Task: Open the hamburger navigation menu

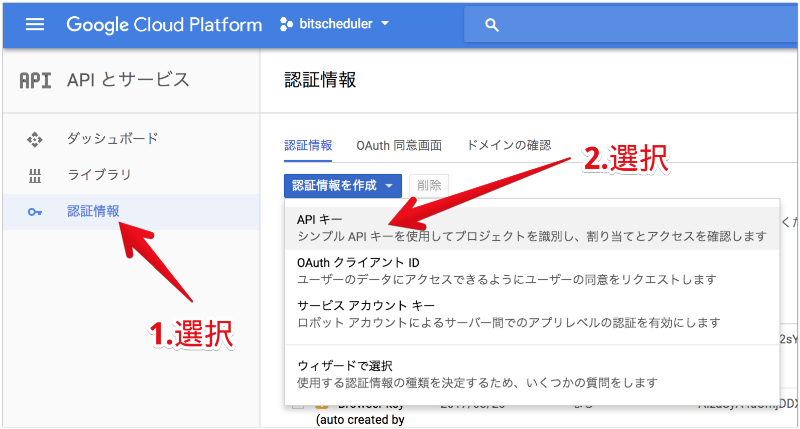Action: [35, 24]
